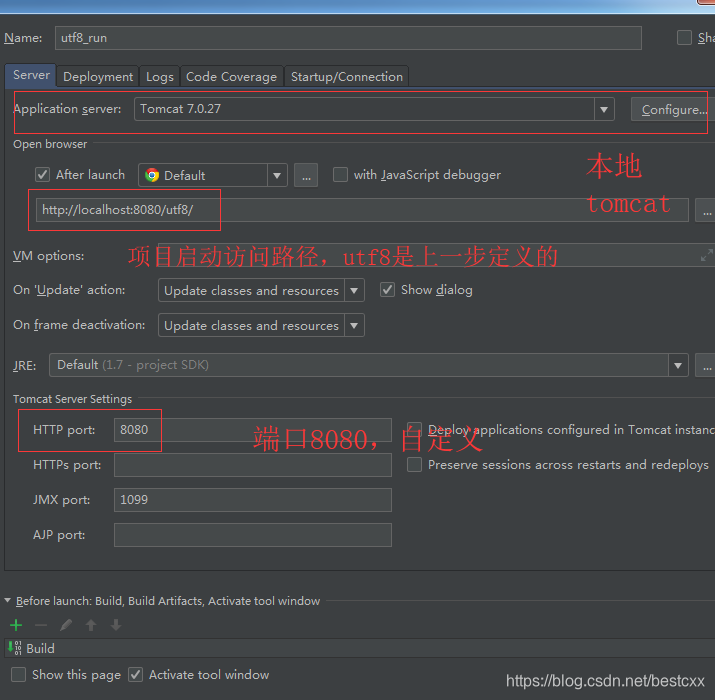This screenshot has width=715, height=700.
Task: Click the JMX port field 1099
Action: click(x=253, y=500)
